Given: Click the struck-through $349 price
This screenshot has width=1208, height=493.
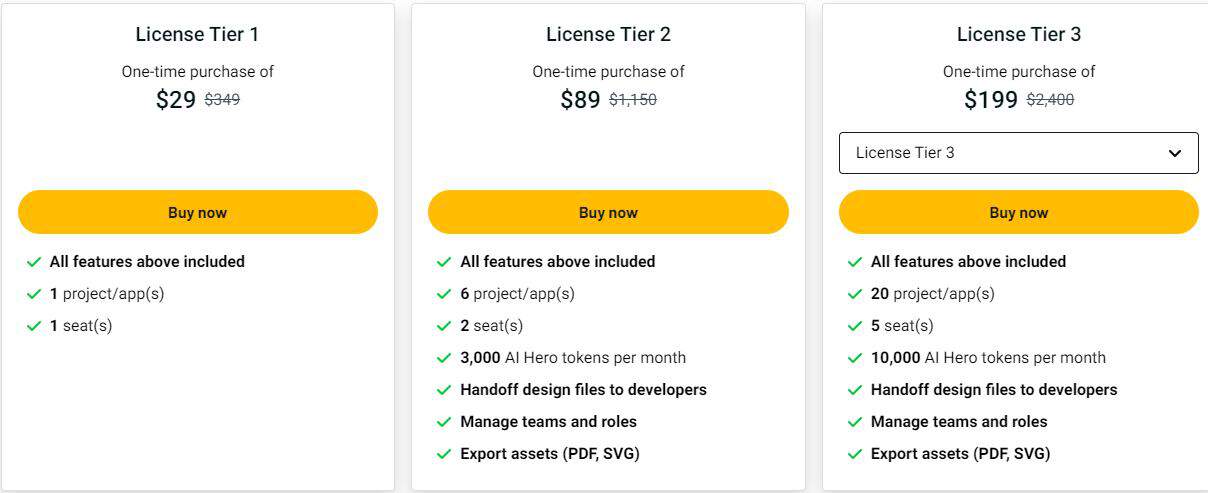Looking at the screenshot, I should click(x=222, y=100).
